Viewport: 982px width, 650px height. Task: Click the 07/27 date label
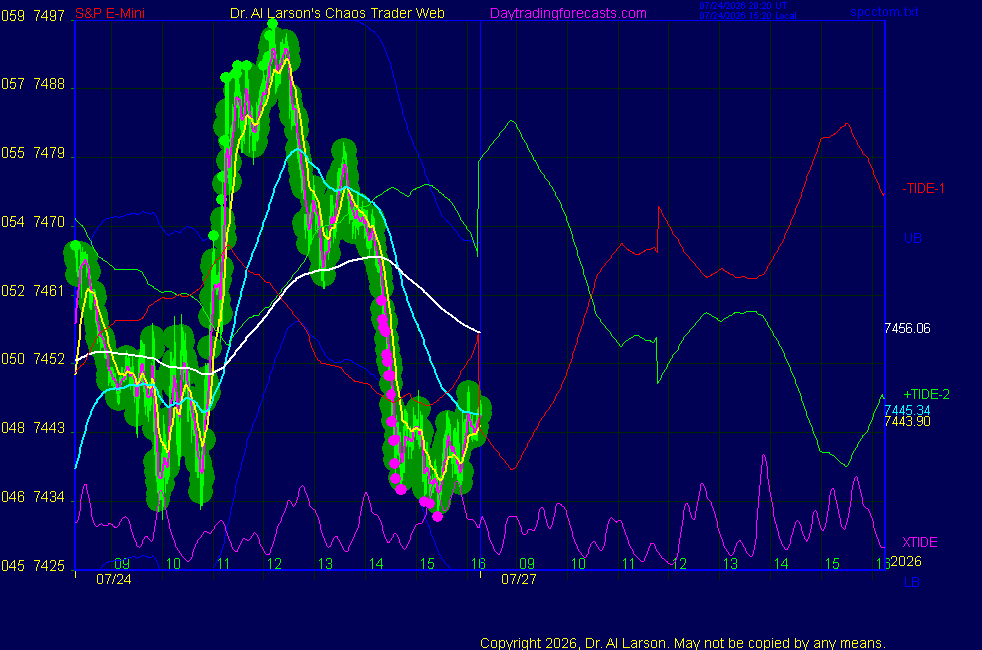[519, 579]
